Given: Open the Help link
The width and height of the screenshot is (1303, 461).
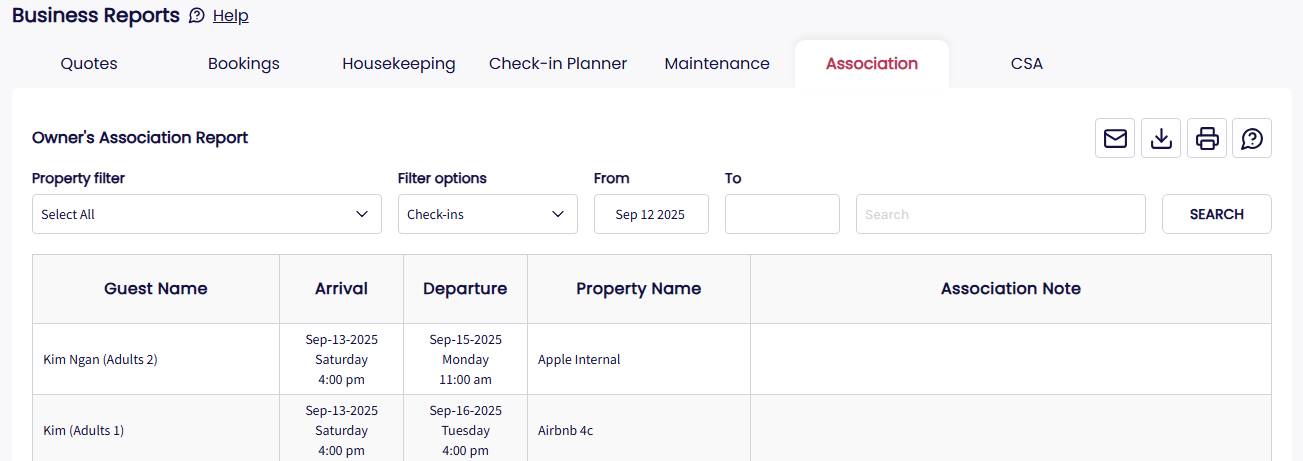Looking at the screenshot, I should (x=231, y=16).
